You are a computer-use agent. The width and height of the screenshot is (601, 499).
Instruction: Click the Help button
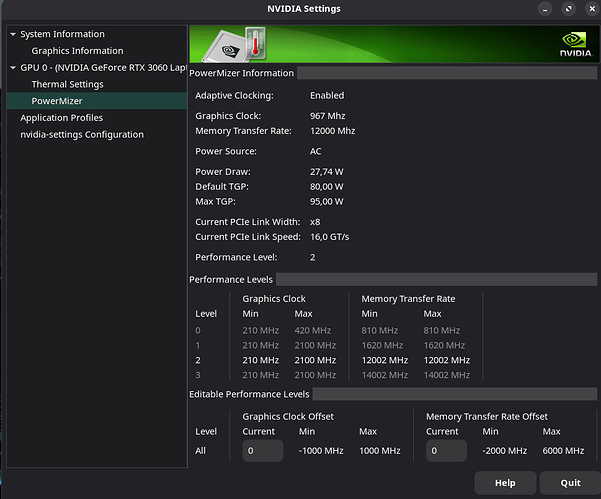(x=505, y=483)
